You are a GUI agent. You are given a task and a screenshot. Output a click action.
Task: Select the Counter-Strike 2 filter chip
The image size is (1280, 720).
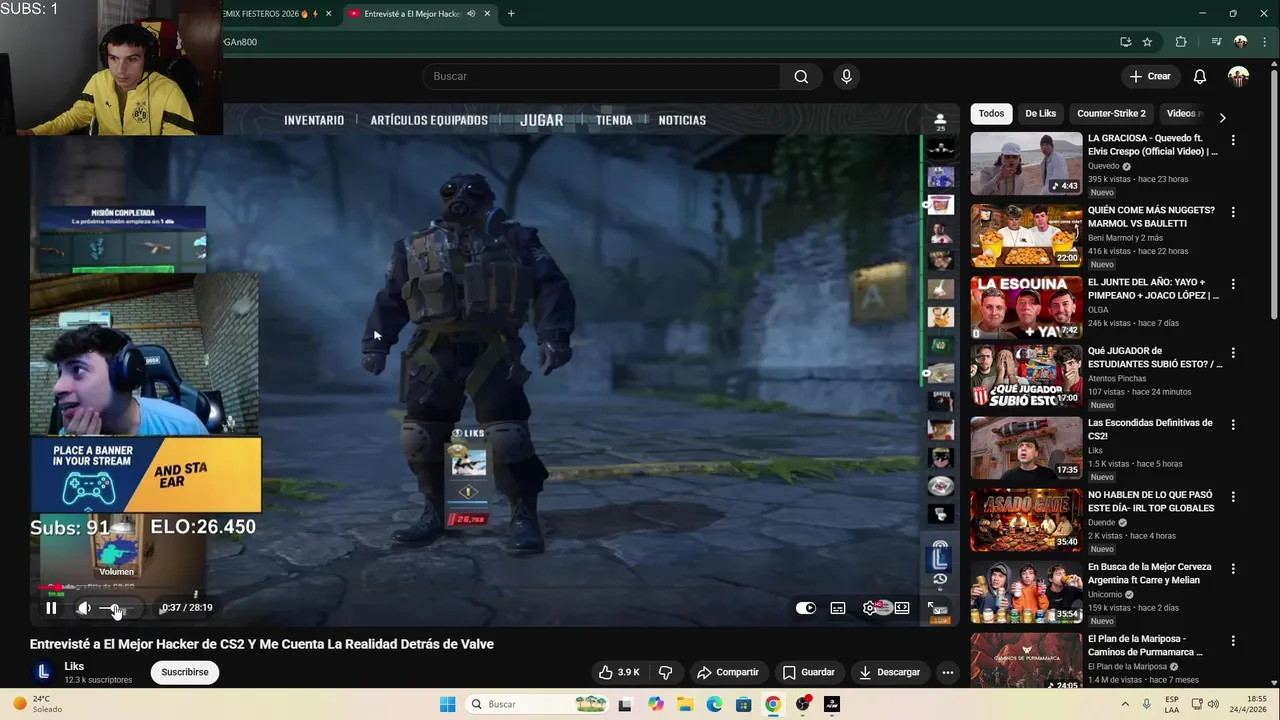pos(1111,114)
